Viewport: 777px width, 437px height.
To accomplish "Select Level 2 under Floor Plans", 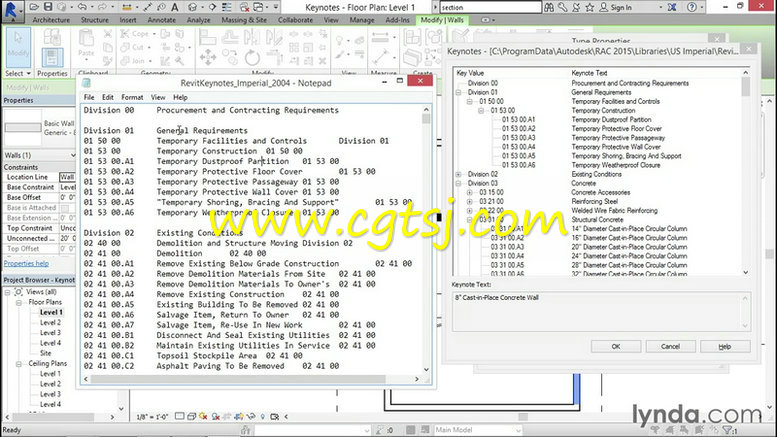I will click(51, 323).
